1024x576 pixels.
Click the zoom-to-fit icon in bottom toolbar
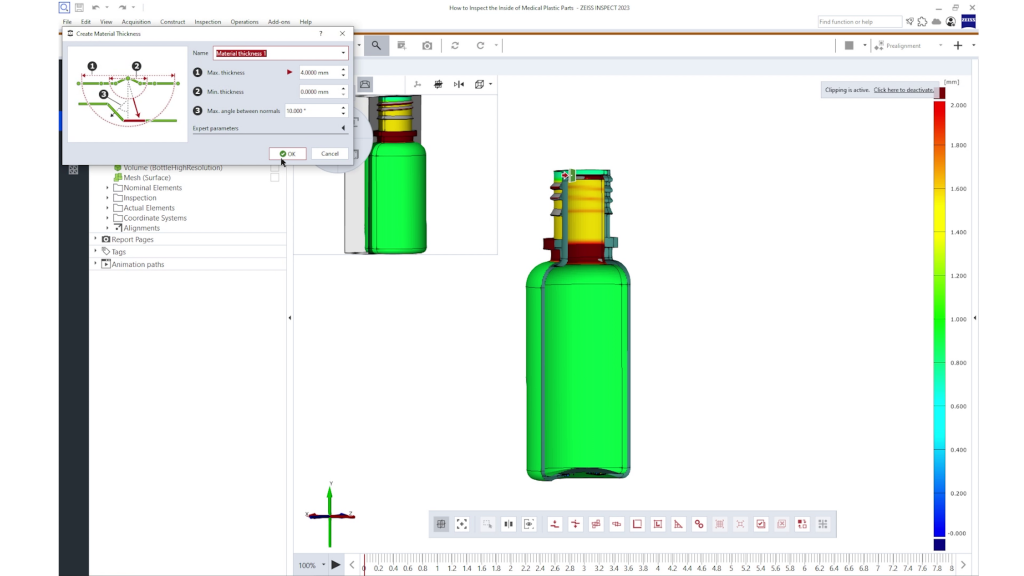(462, 524)
